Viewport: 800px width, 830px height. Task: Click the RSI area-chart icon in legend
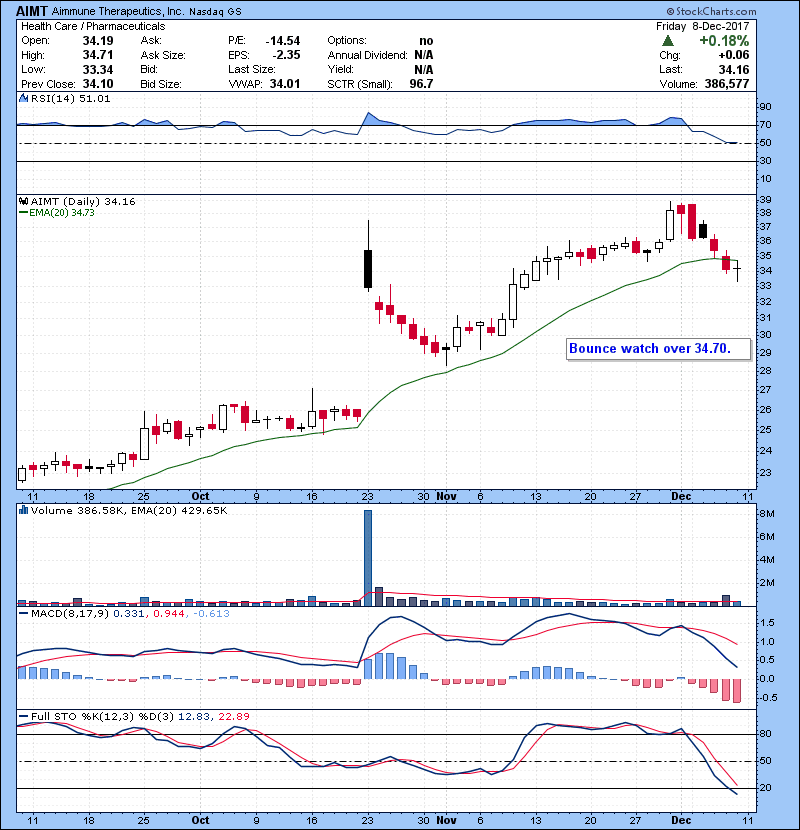(x=23, y=98)
